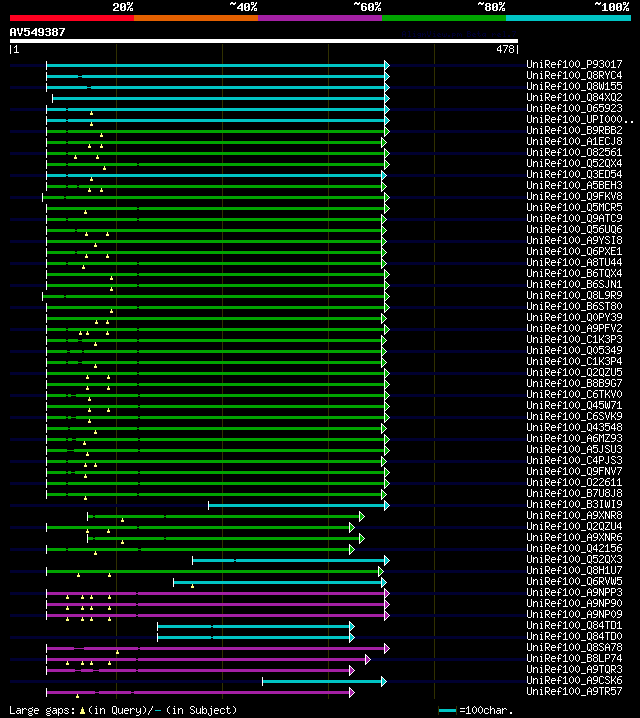Select hit label UniRef100_A9PFV2
640x718 pixels.
574,328
